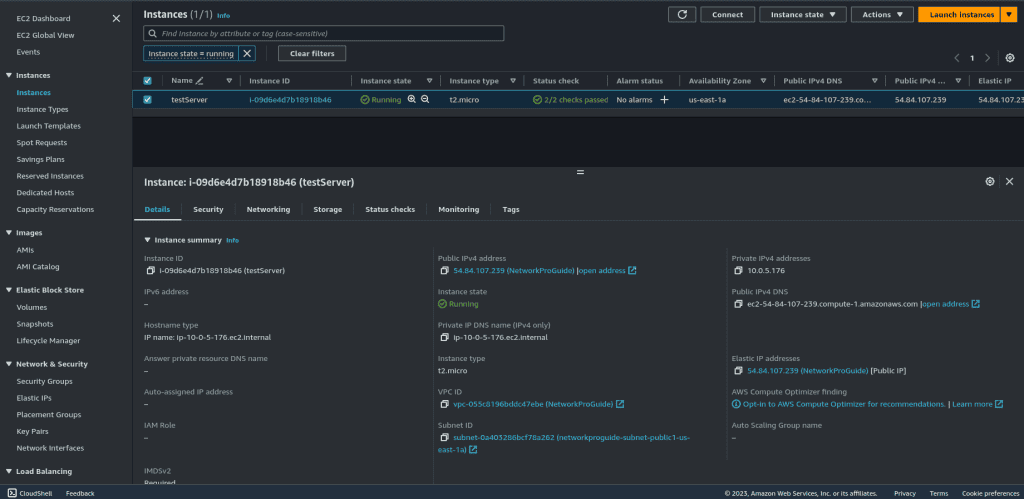Switch to the Status checks tab

390,210
